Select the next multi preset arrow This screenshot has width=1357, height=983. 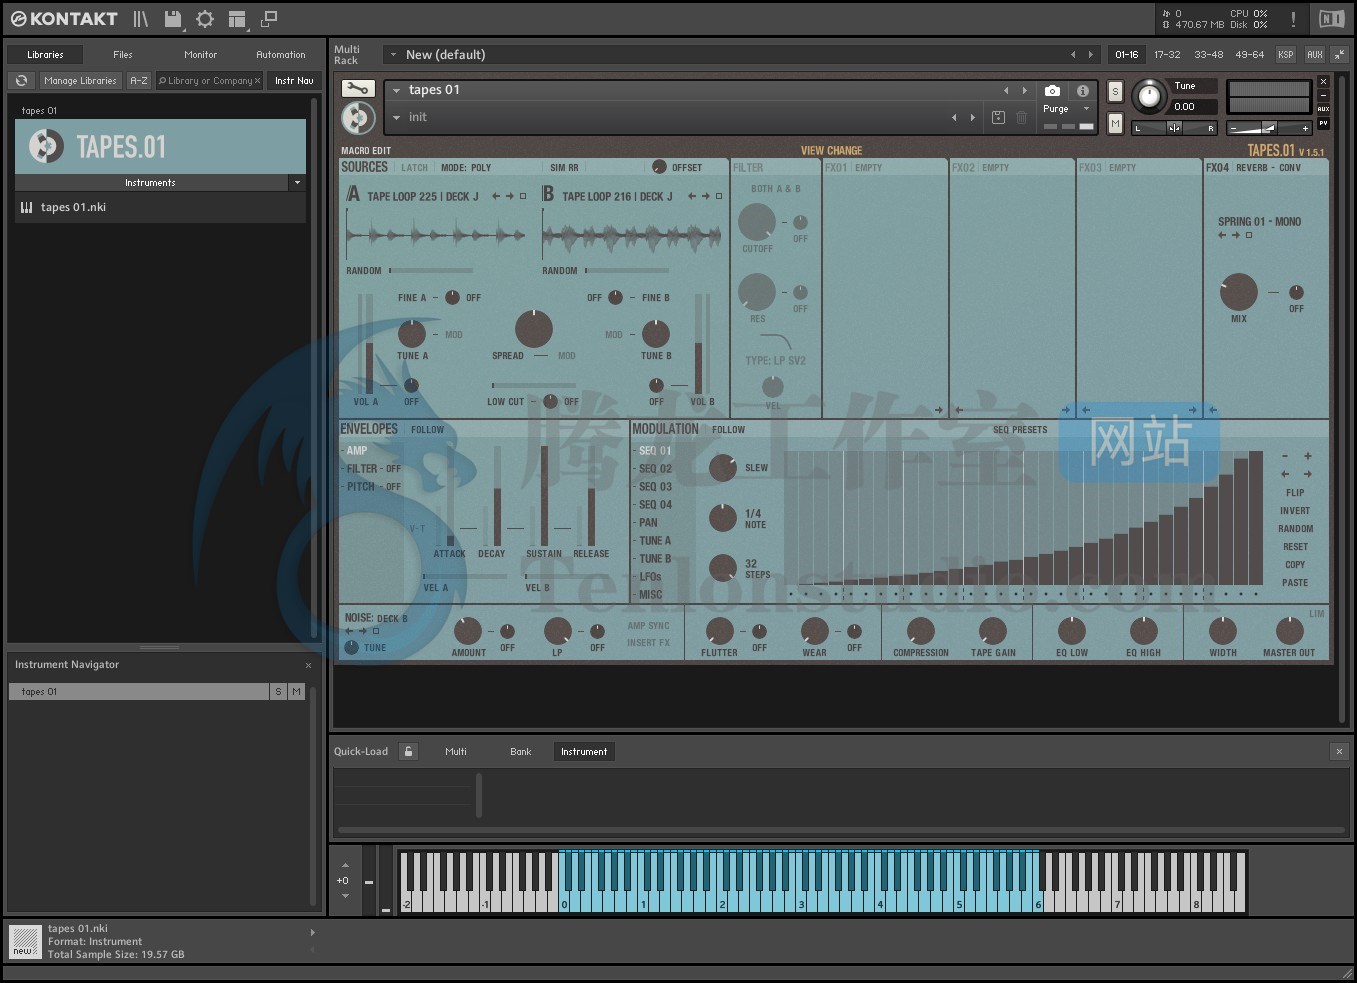(x=1090, y=55)
